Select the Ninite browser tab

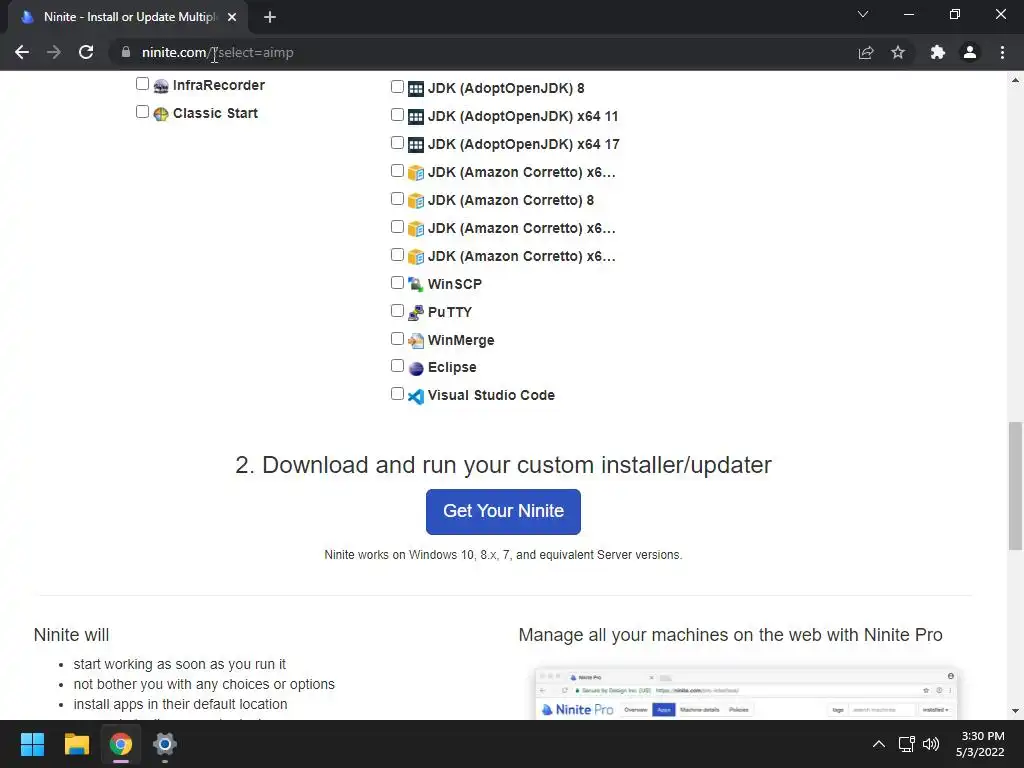tap(127, 17)
